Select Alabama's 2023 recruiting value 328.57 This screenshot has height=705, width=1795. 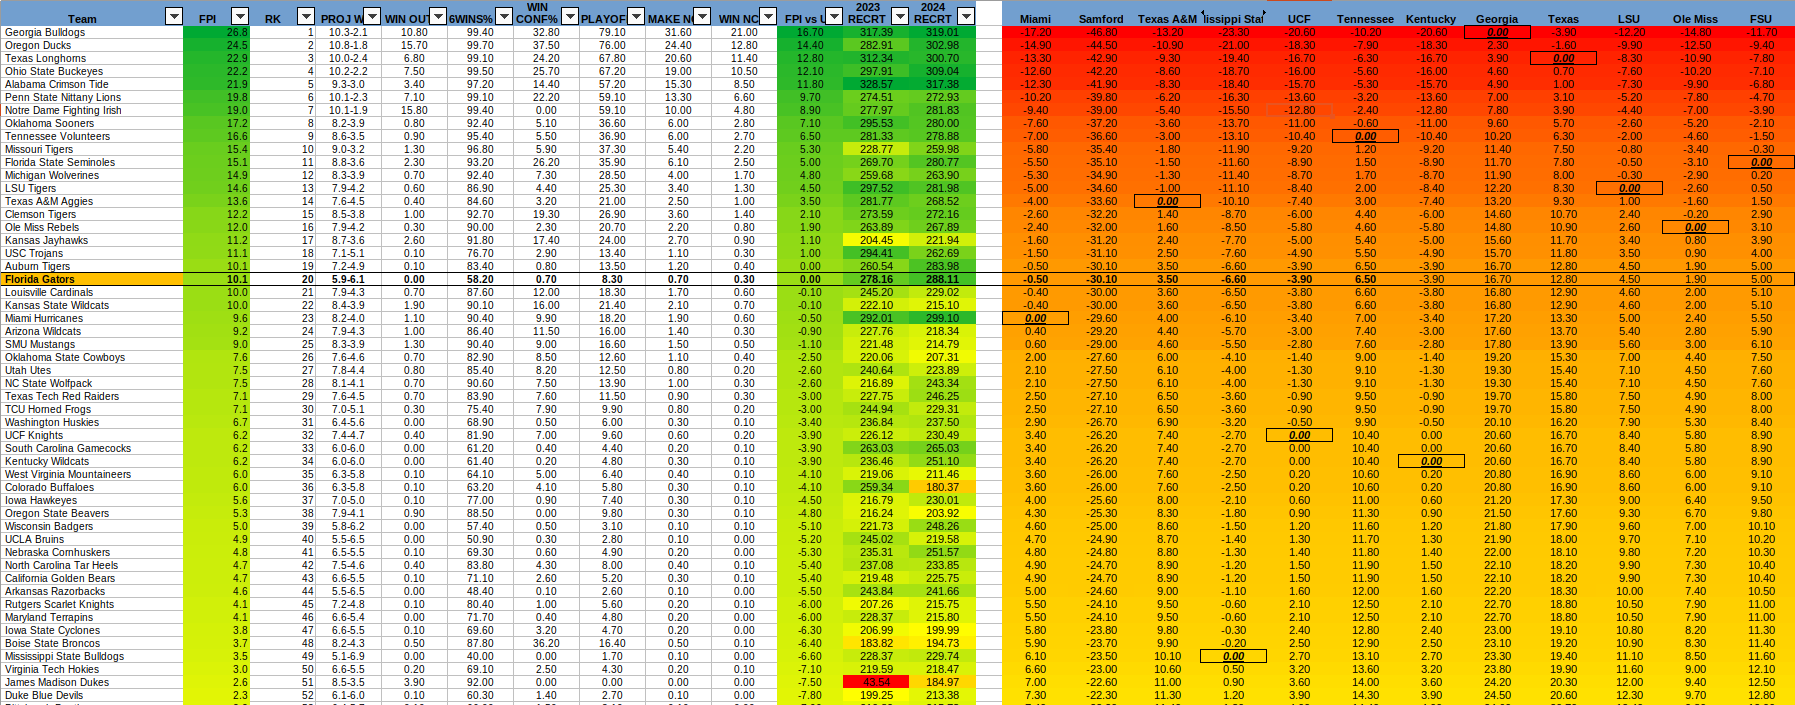(x=876, y=84)
